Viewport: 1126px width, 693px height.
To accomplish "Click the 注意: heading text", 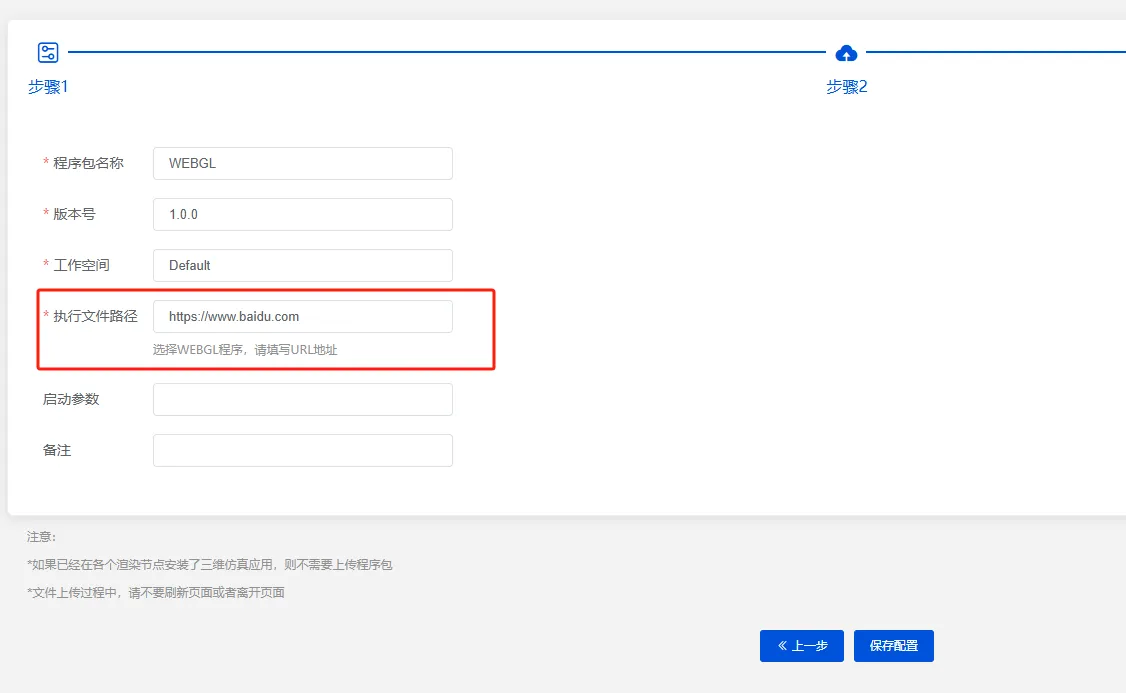I will click(41, 536).
